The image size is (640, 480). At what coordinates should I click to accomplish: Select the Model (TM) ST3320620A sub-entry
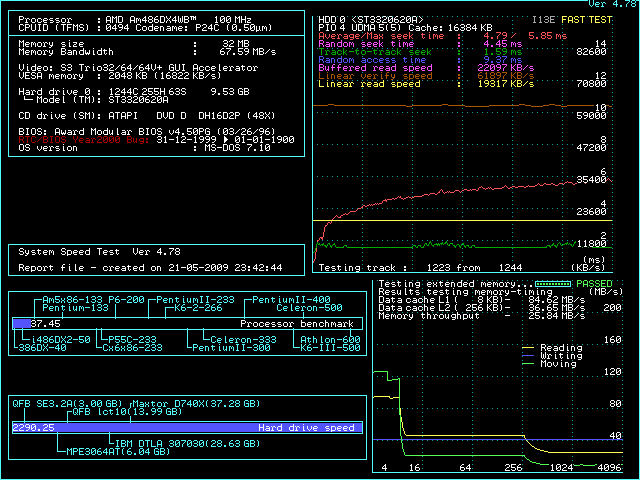(90, 100)
